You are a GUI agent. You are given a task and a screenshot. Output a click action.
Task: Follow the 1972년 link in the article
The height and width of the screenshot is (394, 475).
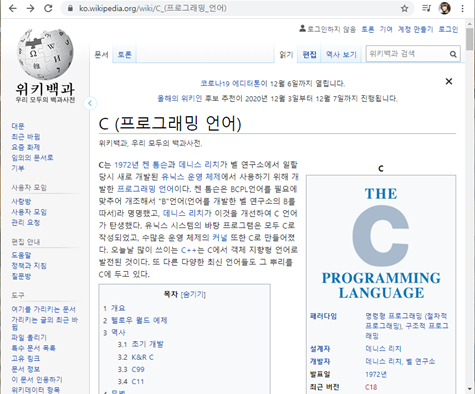[126, 165]
